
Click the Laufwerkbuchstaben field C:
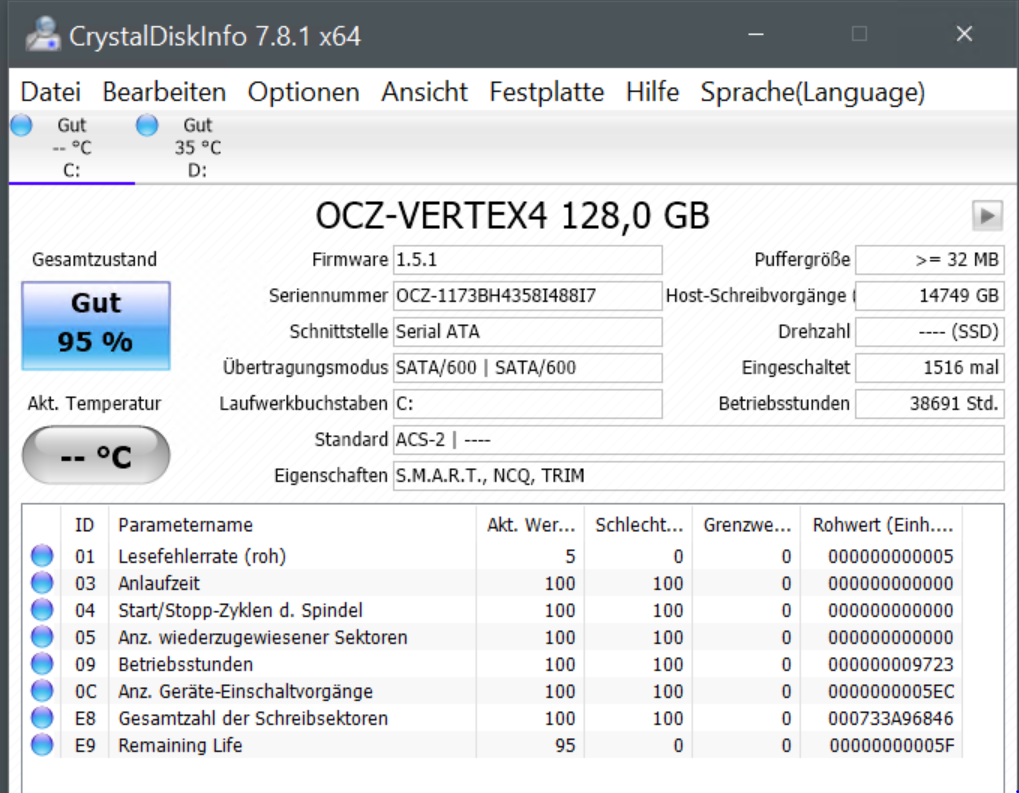[x=527, y=404]
